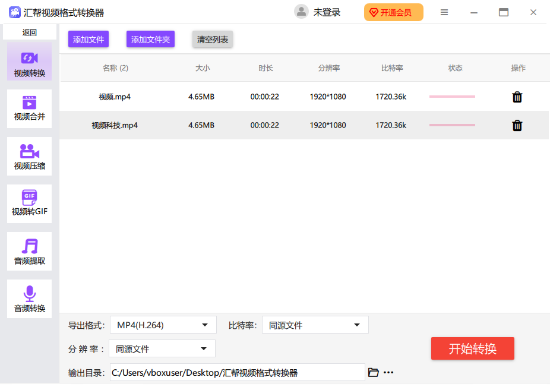
Task: Select the file name 视频.mp4
Action: pyautogui.click(x=115, y=96)
